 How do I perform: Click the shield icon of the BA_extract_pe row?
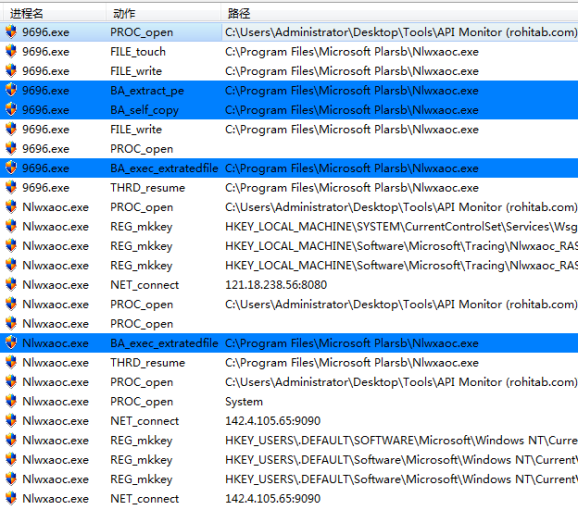[11, 90]
